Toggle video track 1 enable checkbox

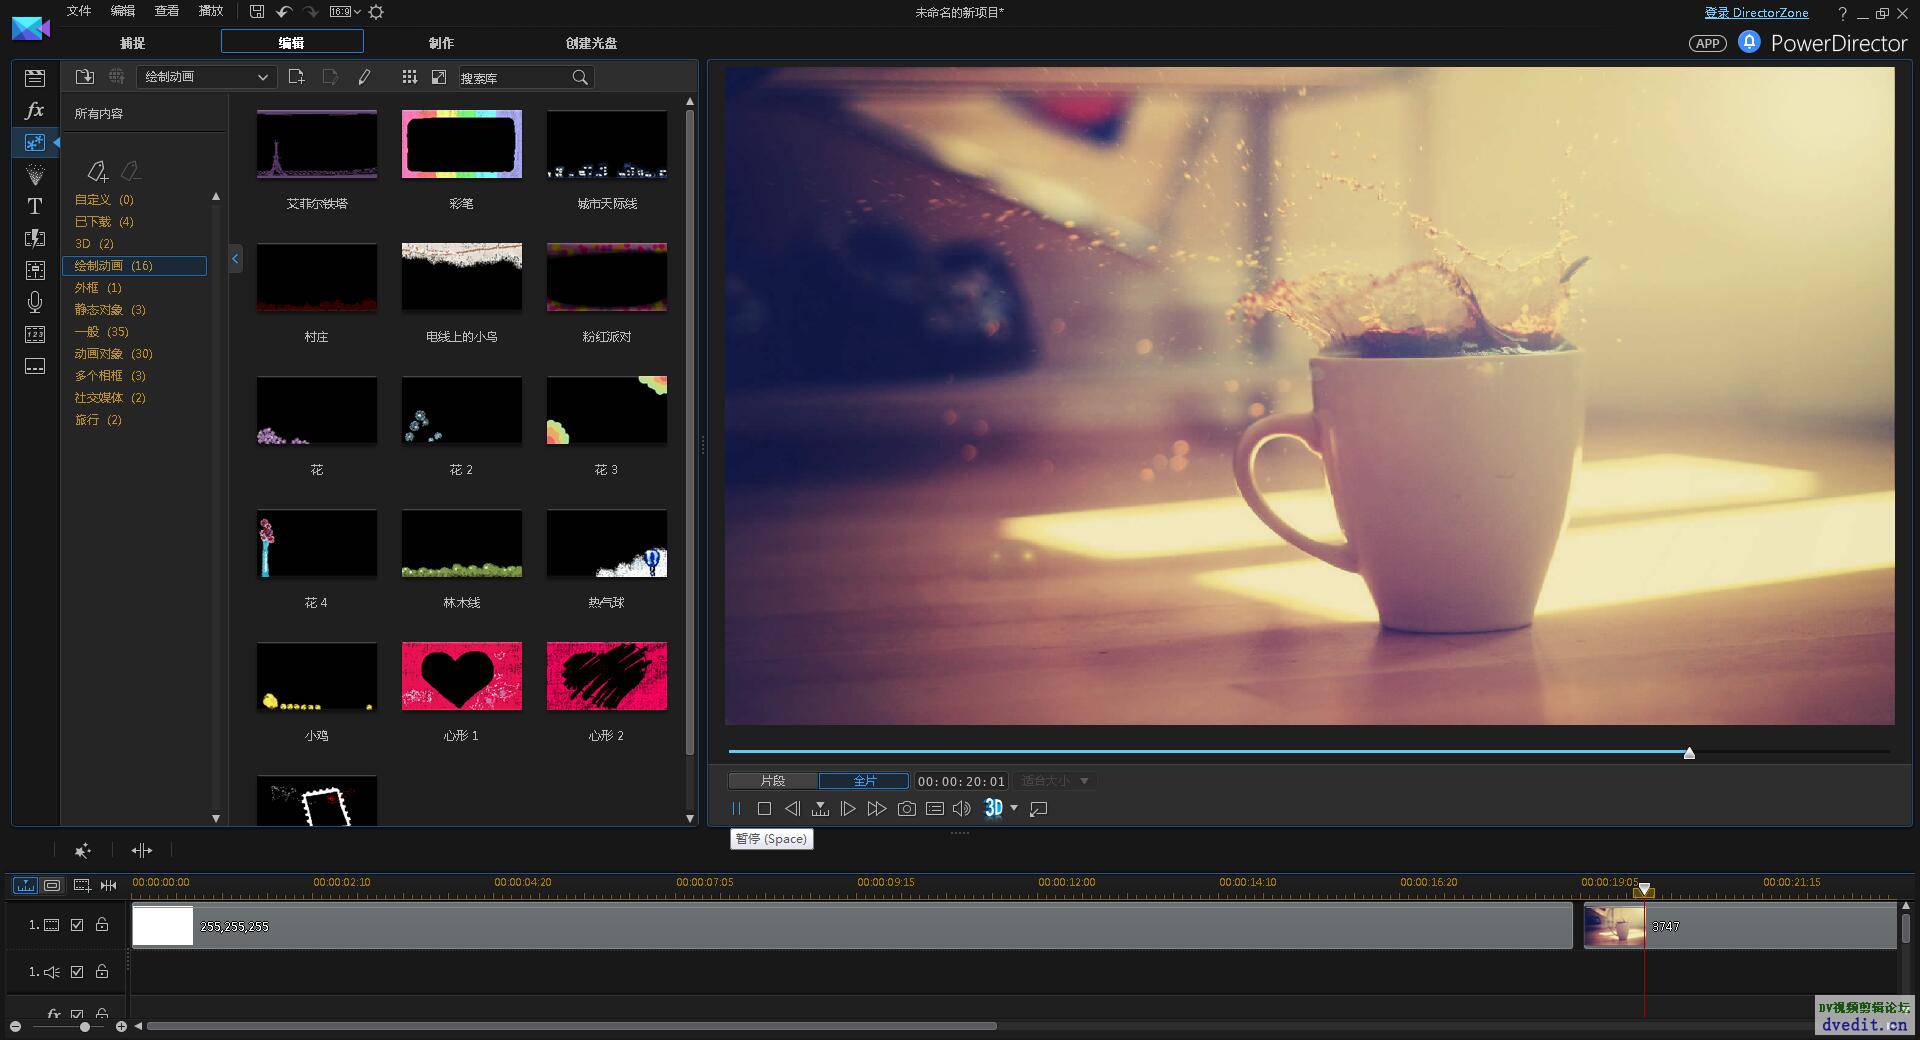77,925
